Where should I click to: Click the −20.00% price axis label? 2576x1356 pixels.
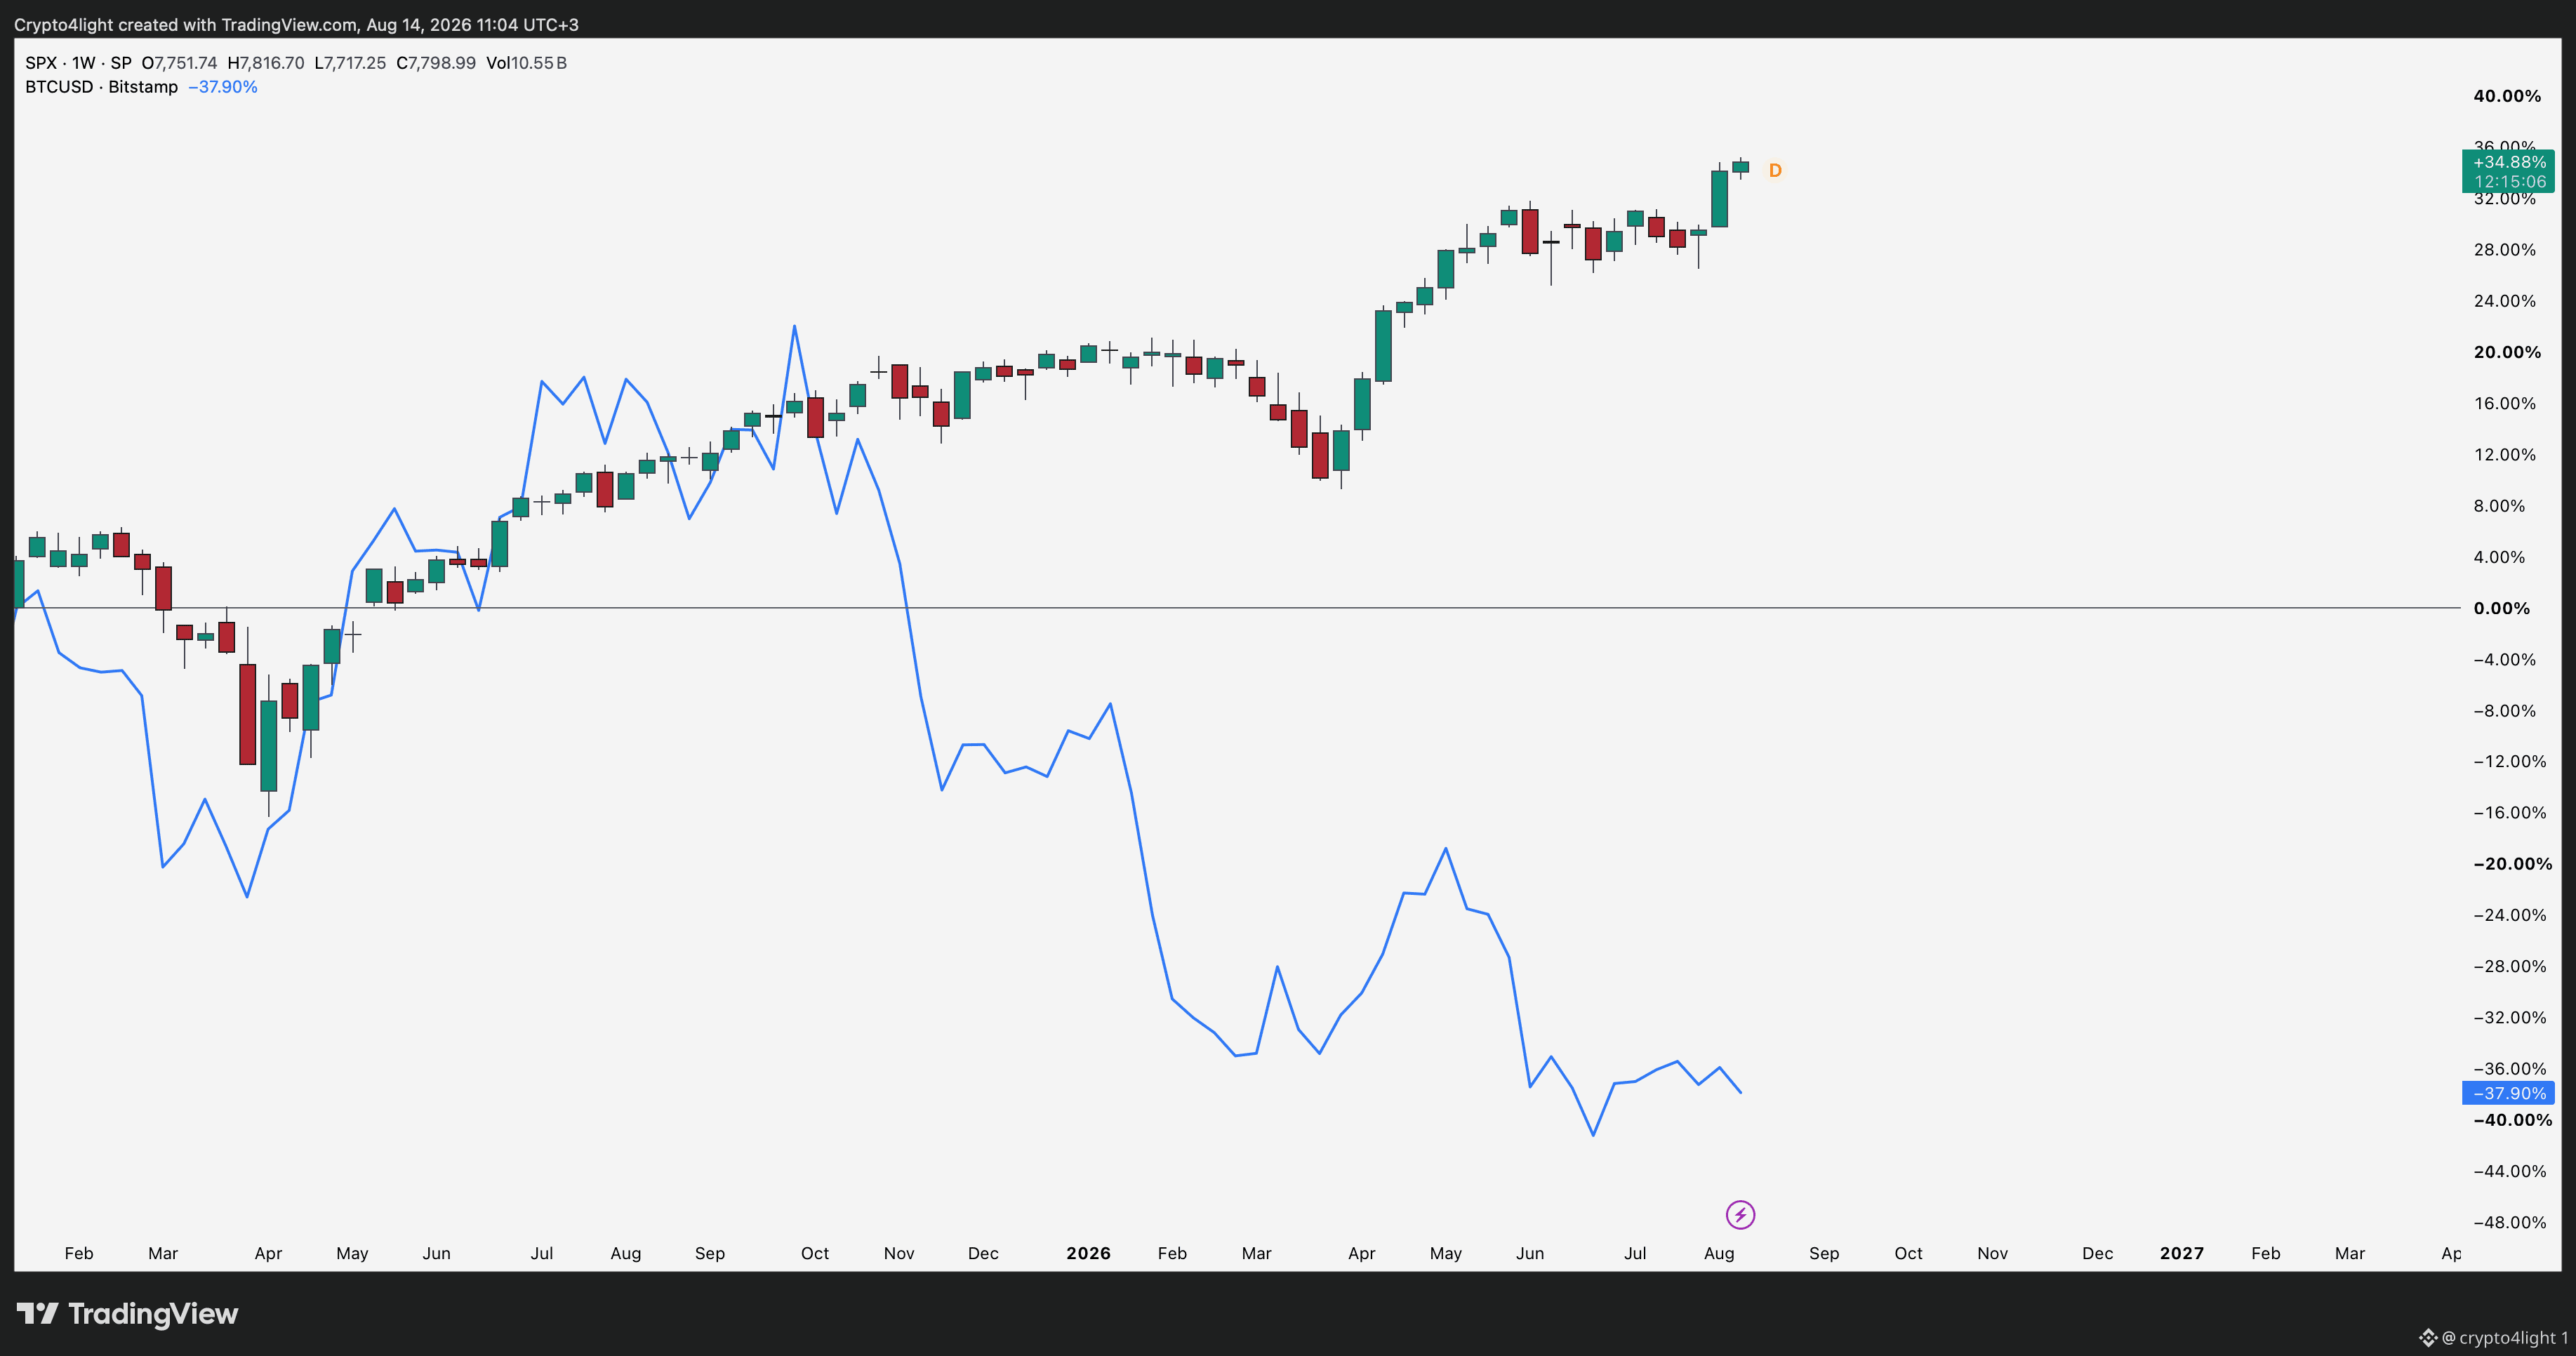point(2512,864)
